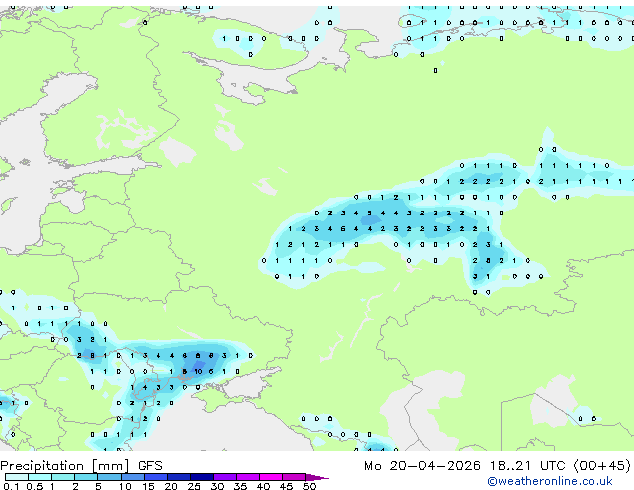Pick the 30–35 mm purple legend swatch
The height and width of the screenshot is (490, 634).
[225, 477]
